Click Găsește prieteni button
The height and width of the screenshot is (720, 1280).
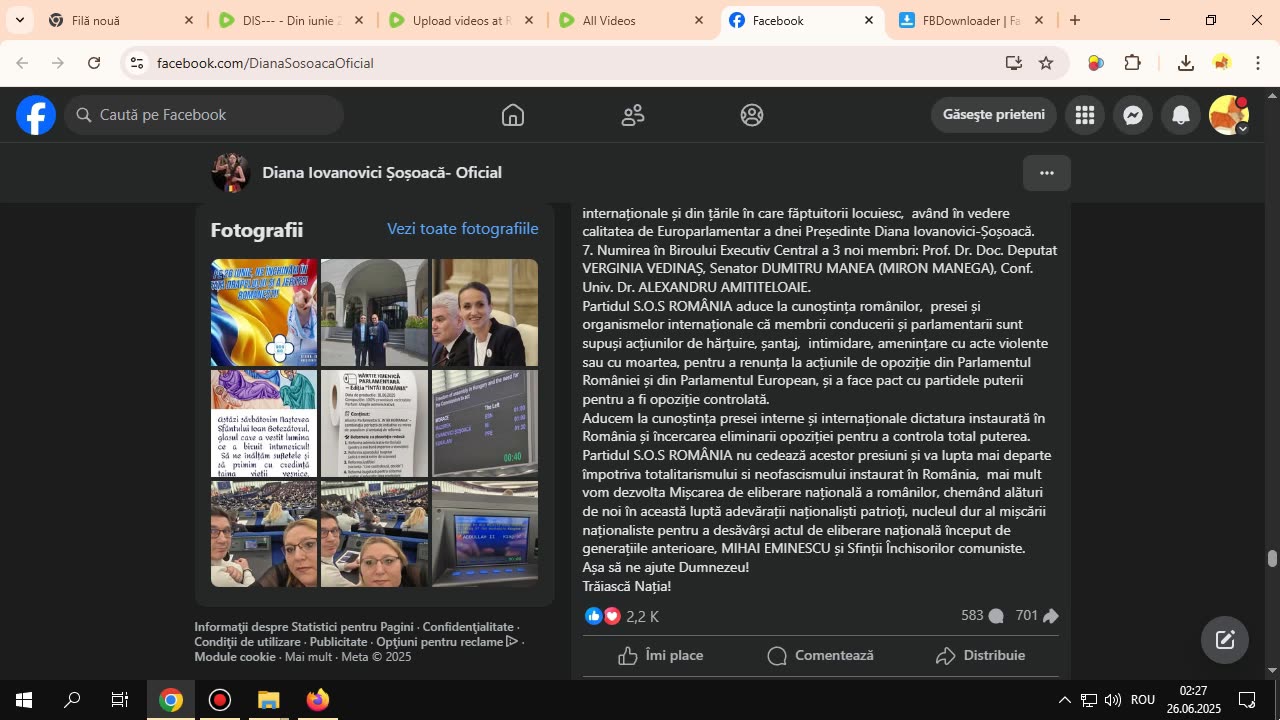(994, 115)
